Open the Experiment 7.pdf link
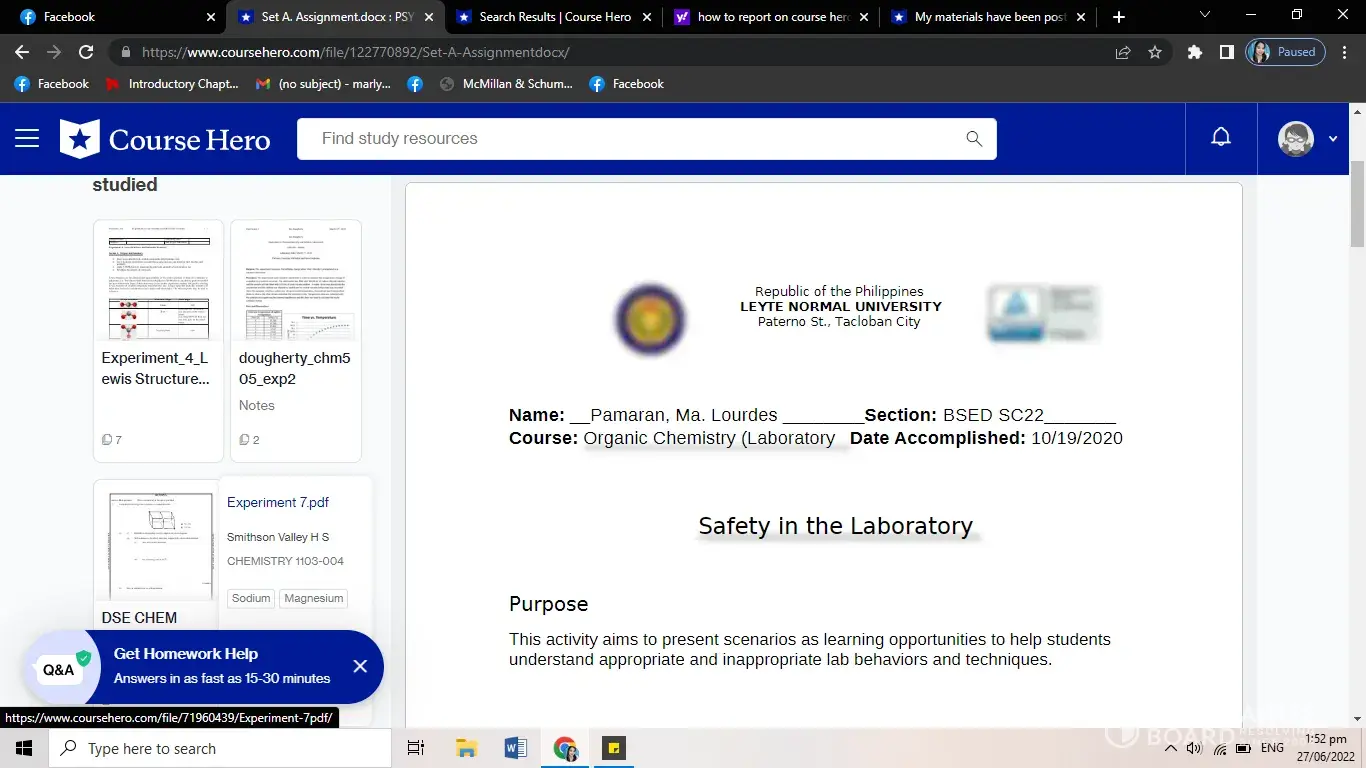The height and width of the screenshot is (768, 1366). click(278, 503)
